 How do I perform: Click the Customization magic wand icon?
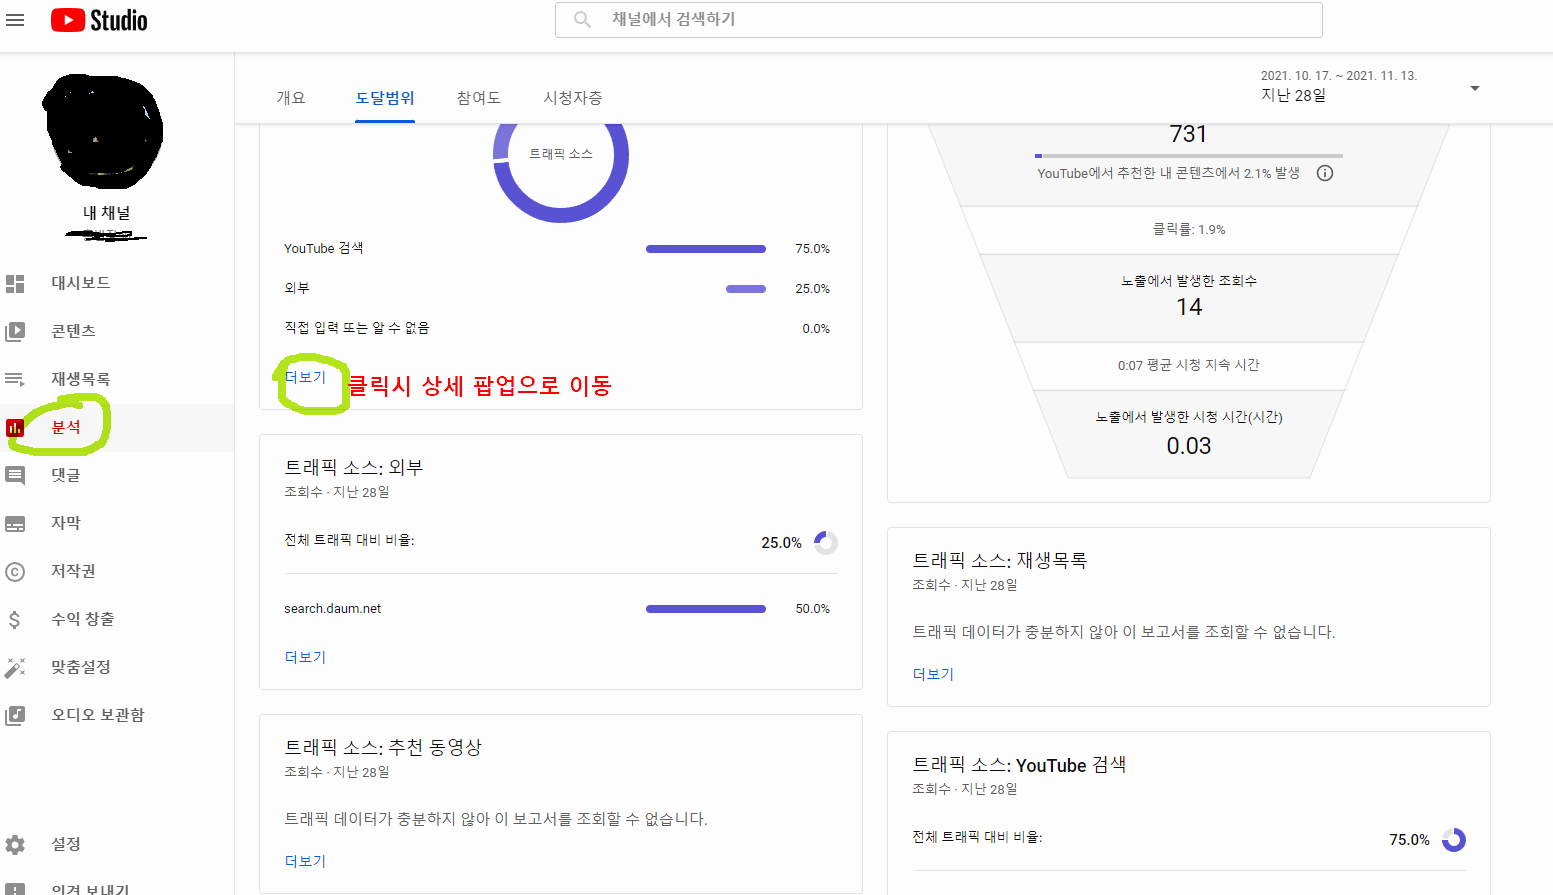tap(15, 668)
